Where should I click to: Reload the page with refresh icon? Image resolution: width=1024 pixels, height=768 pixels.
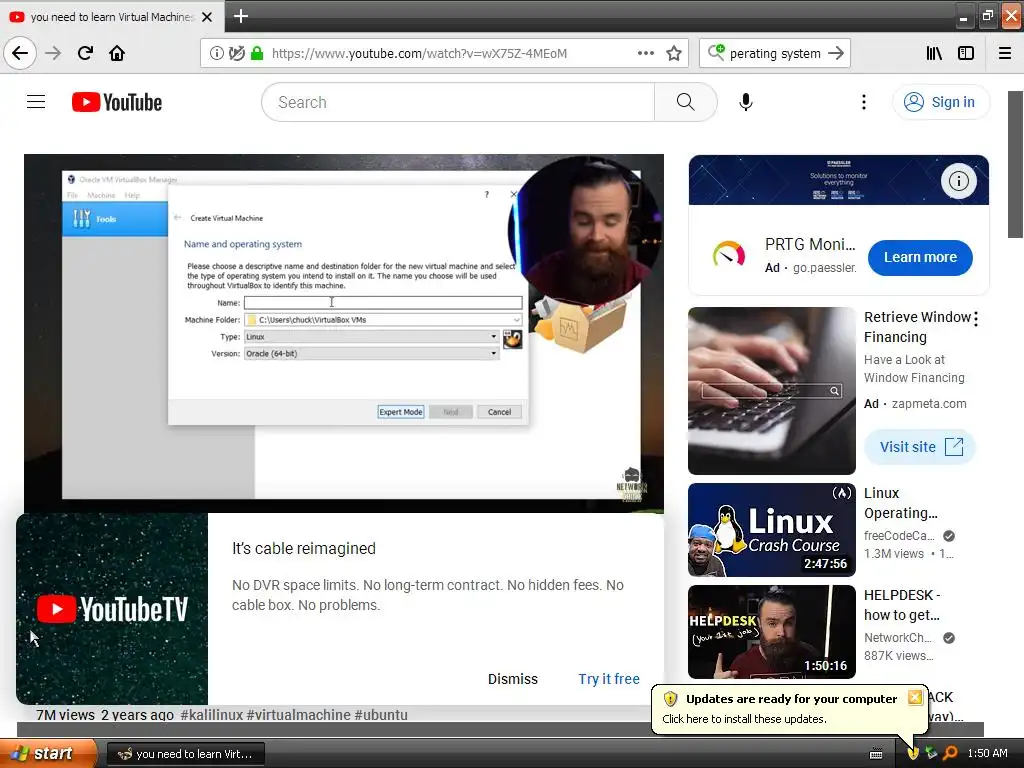click(x=85, y=53)
